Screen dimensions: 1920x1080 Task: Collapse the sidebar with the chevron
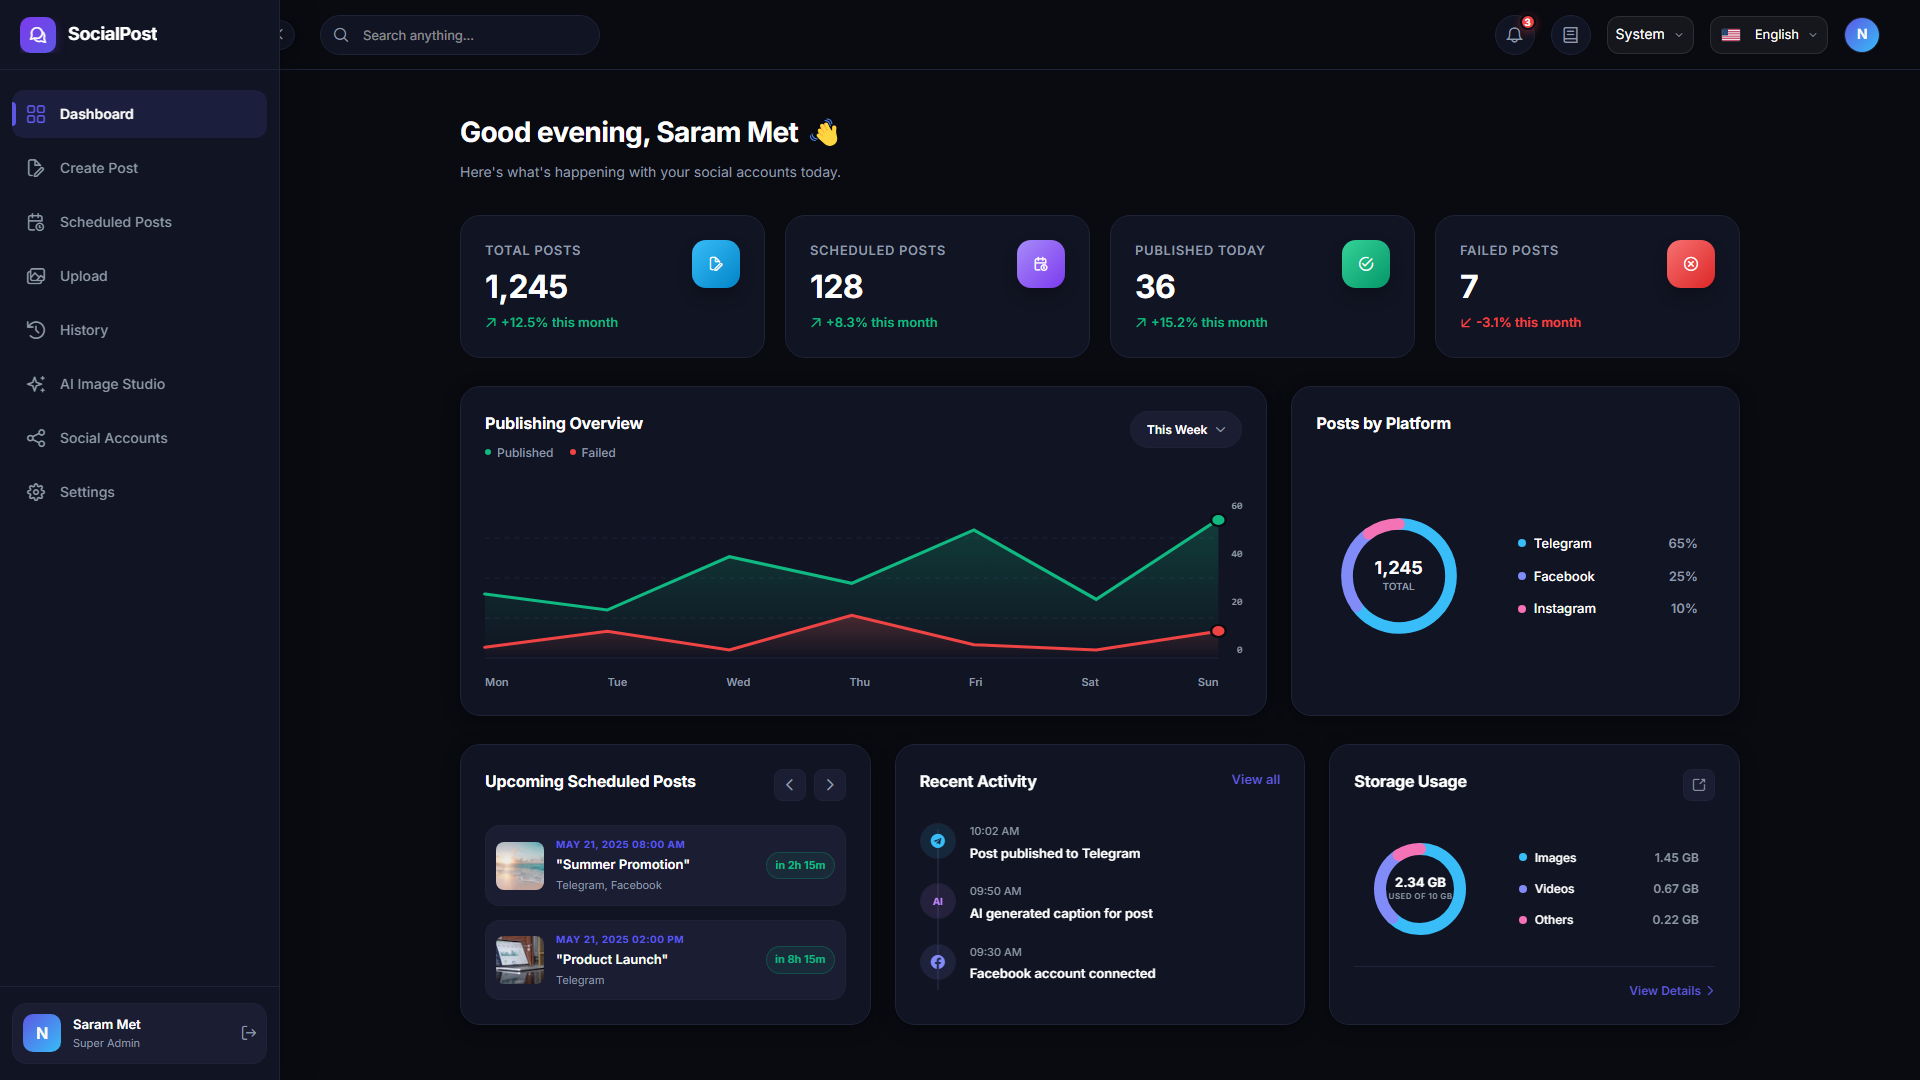click(x=283, y=35)
